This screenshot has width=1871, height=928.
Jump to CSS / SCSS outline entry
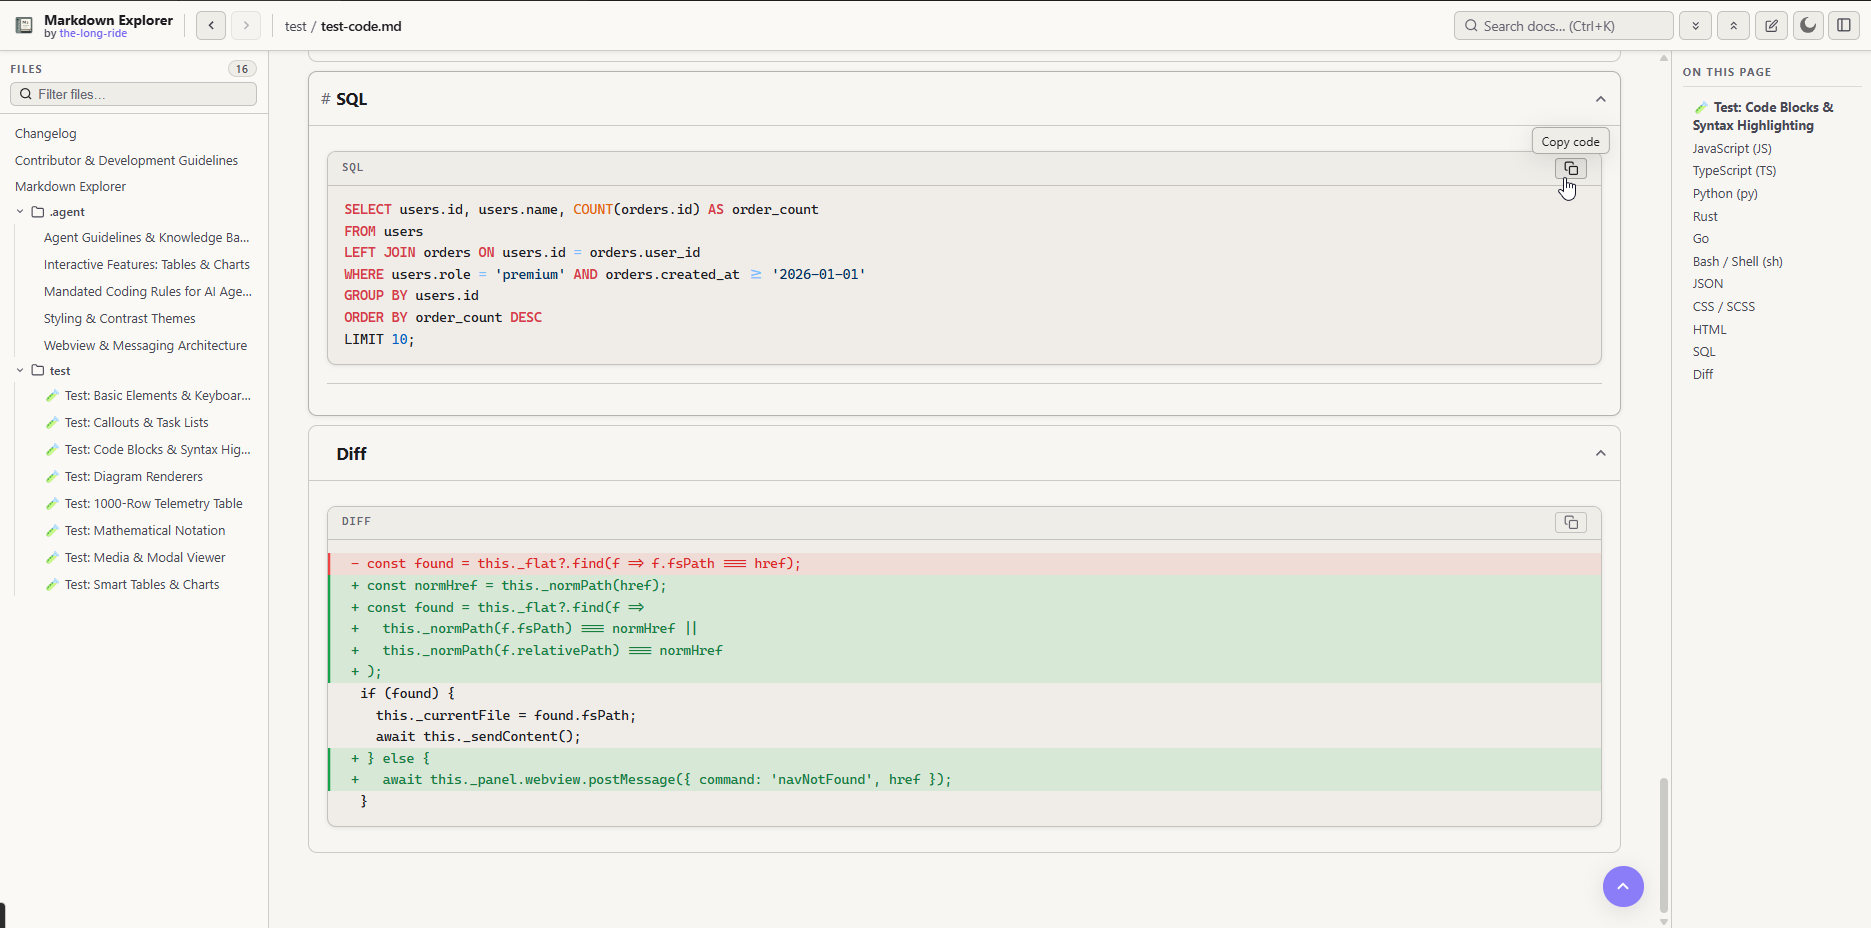1723,307
